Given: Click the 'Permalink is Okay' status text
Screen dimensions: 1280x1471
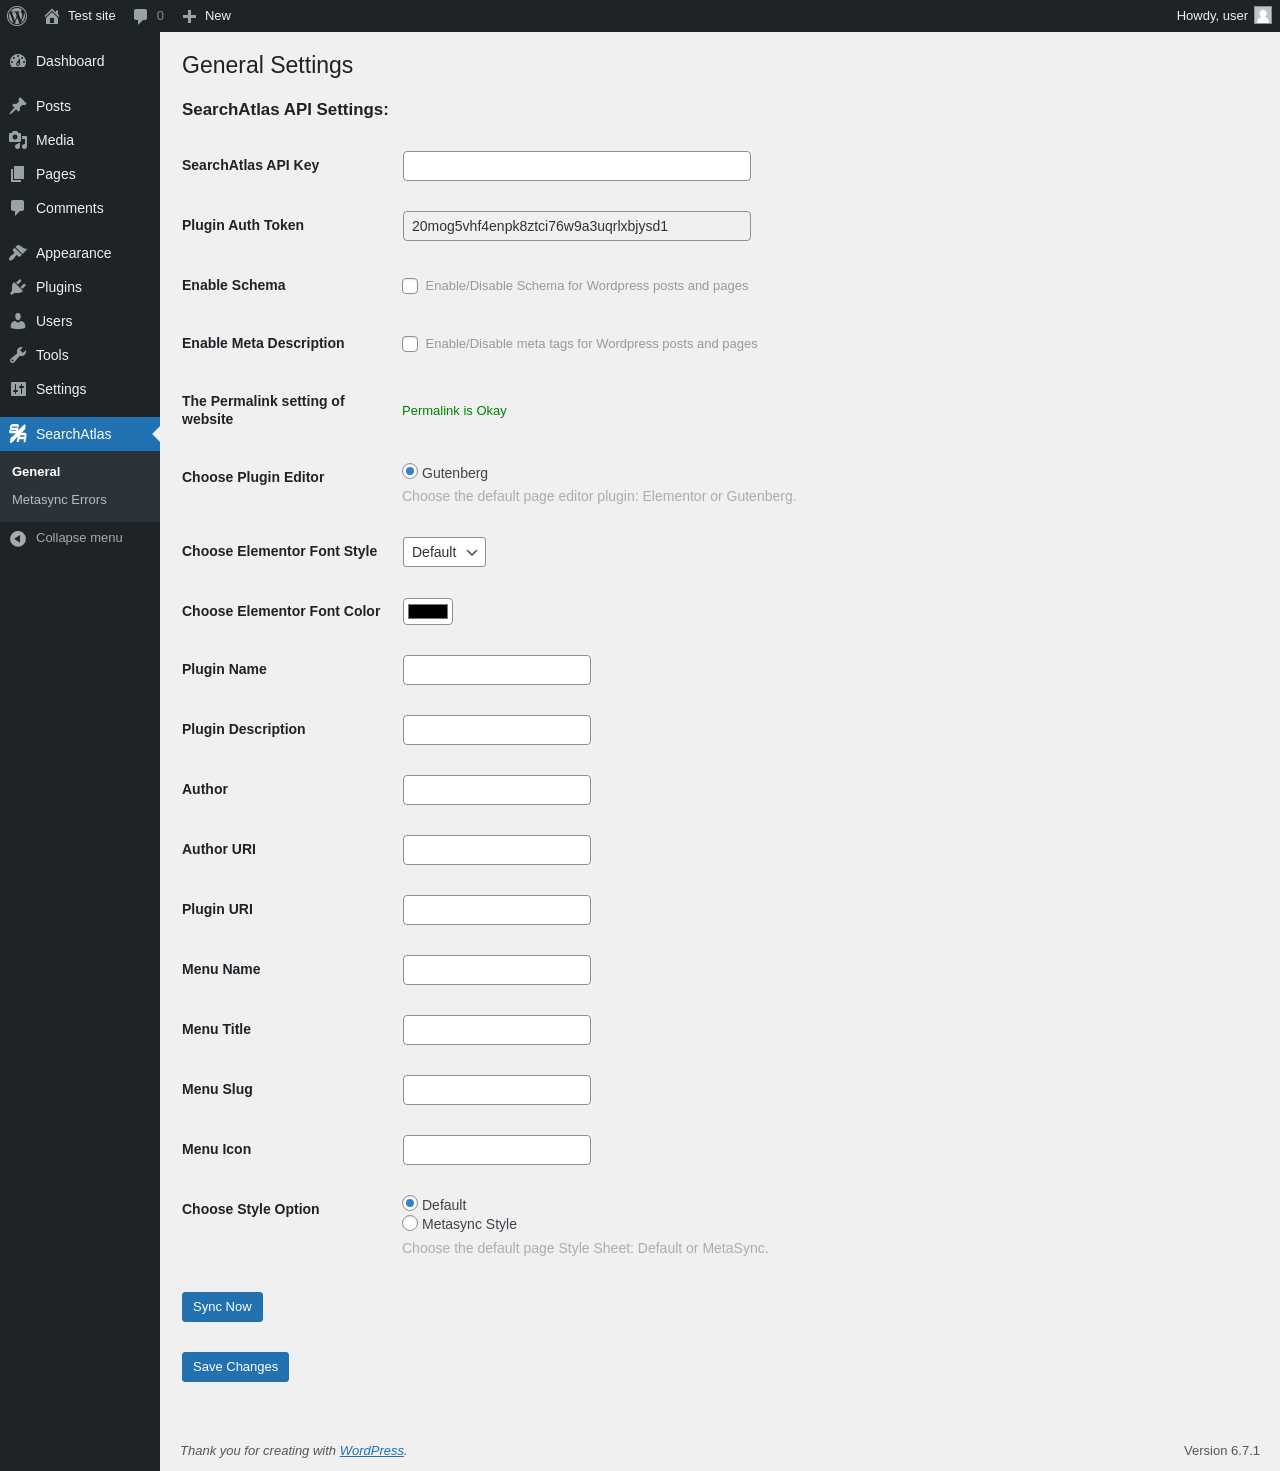Looking at the screenshot, I should (x=454, y=411).
